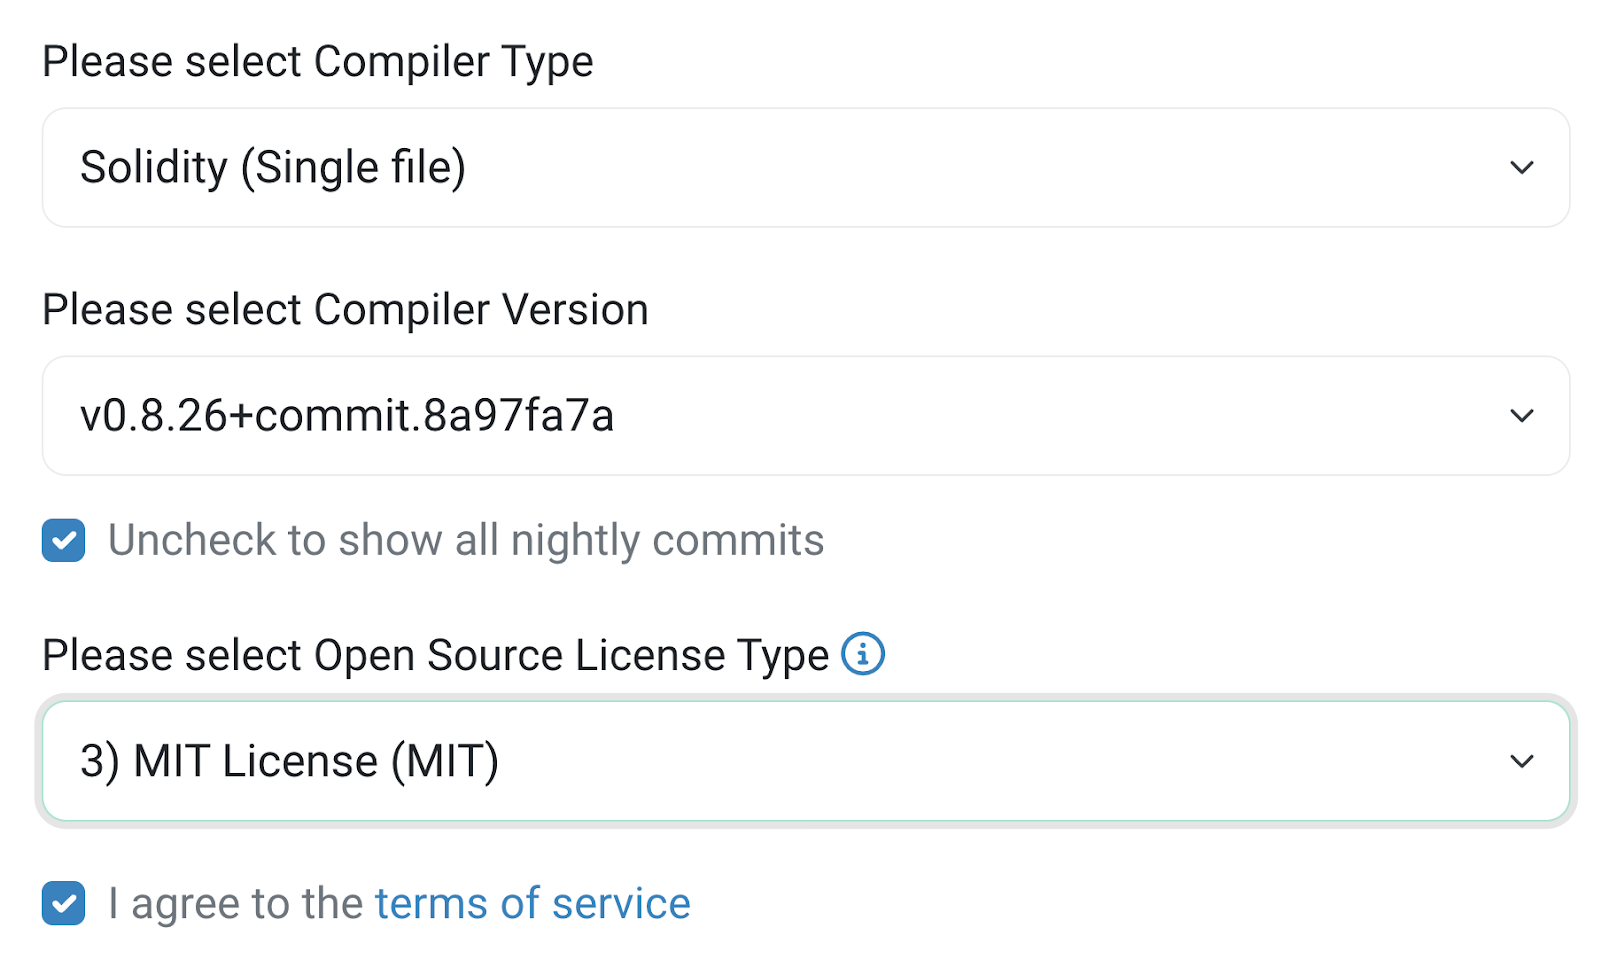
Task: Click the chevron arrow in License Type field
Action: (x=1521, y=762)
